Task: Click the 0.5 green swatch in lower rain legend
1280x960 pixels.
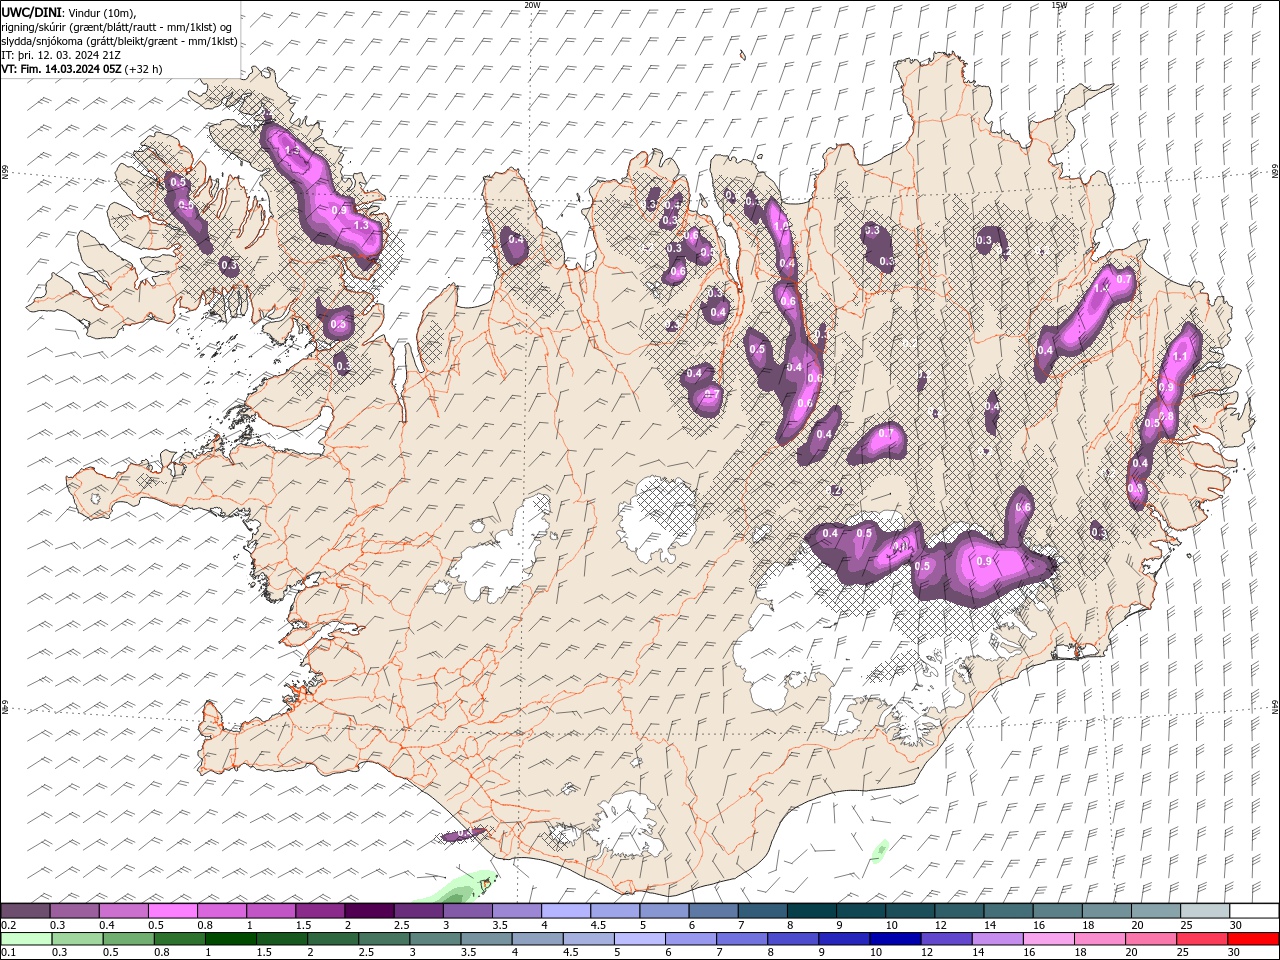Action: click(129, 939)
